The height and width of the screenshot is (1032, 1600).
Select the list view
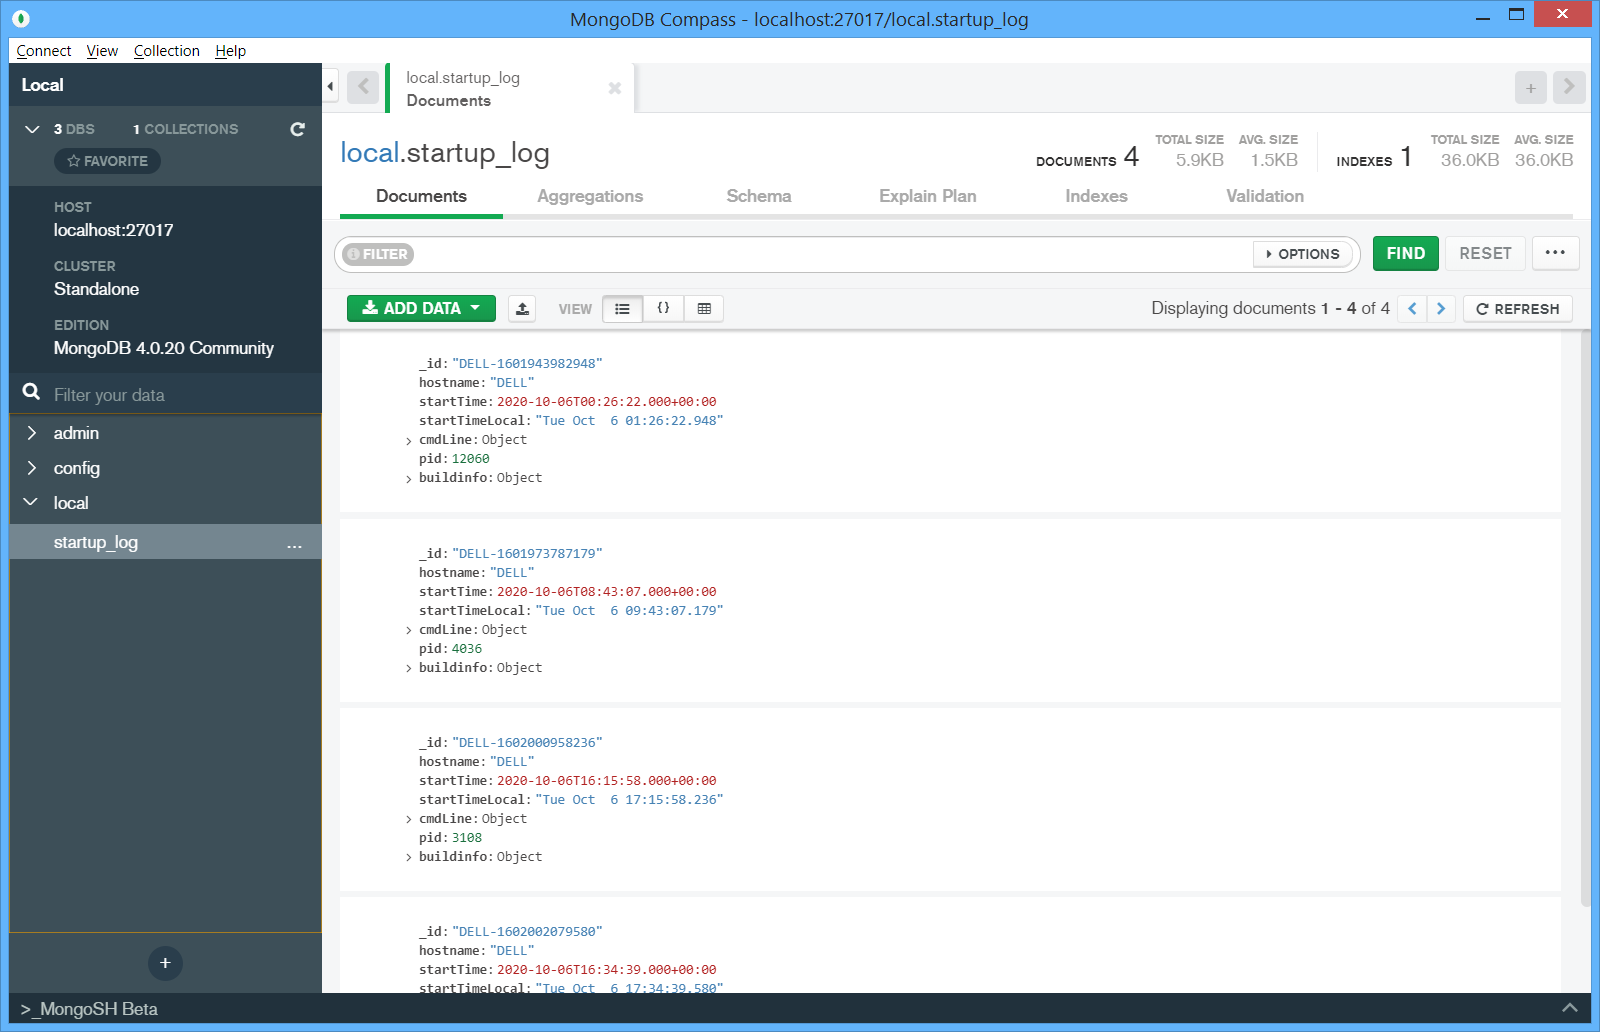(622, 309)
